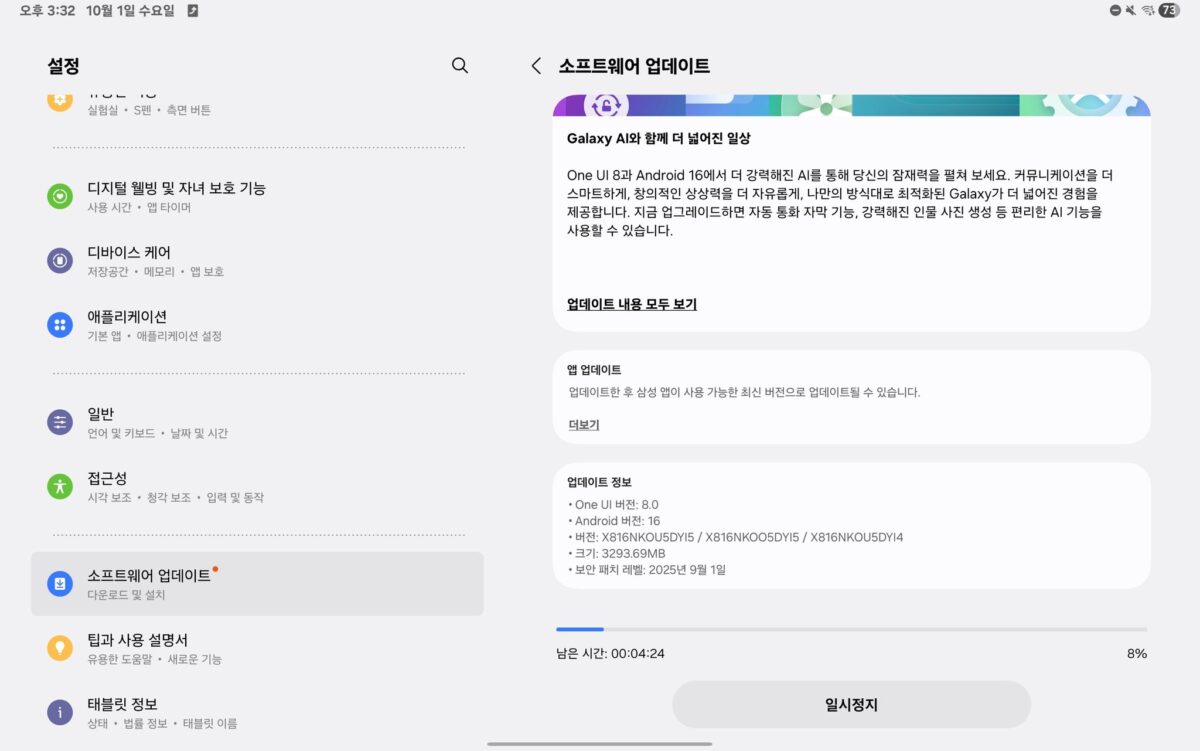Click the back arrow on Software update page
Viewport: 1200px width, 751px height.
click(x=537, y=65)
